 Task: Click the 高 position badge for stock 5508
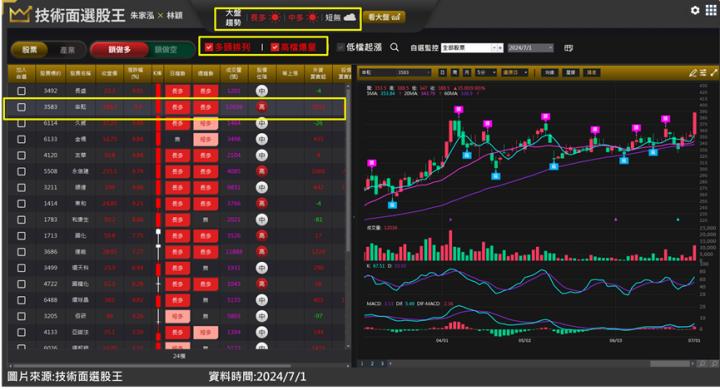click(x=262, y=171)
